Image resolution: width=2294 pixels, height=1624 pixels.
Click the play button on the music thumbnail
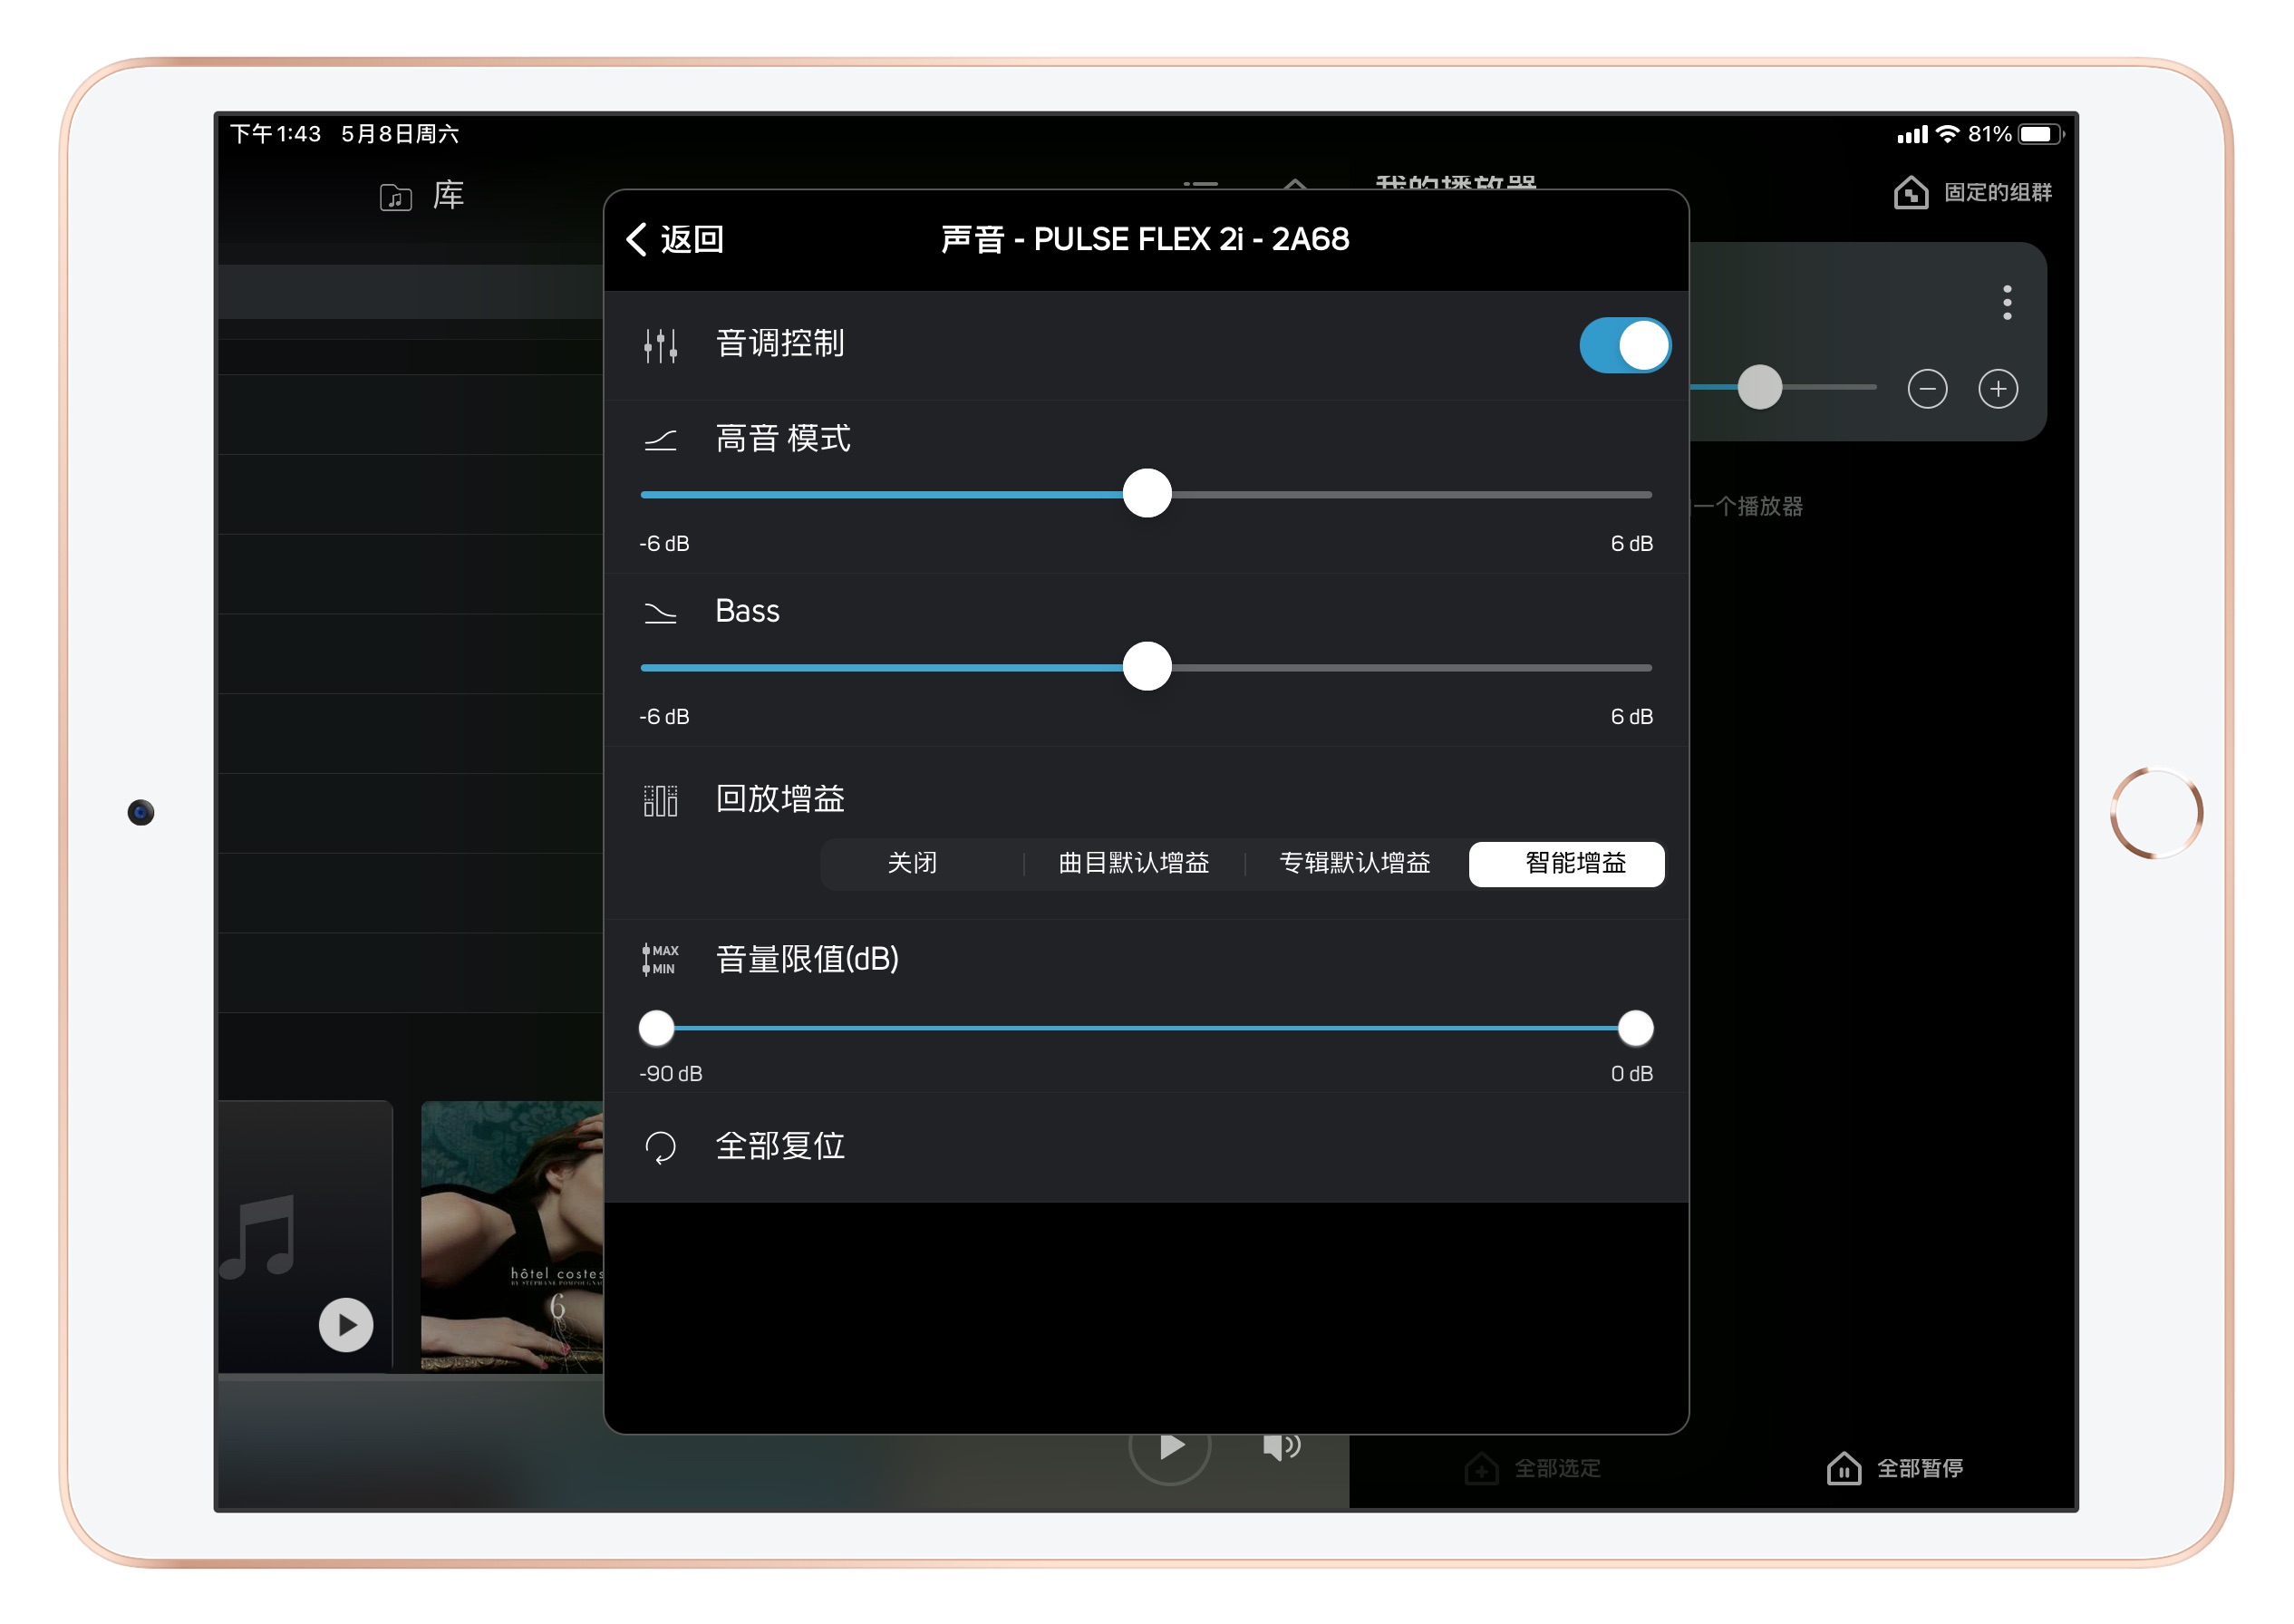pyautogui.click(x=345, y=1324)
